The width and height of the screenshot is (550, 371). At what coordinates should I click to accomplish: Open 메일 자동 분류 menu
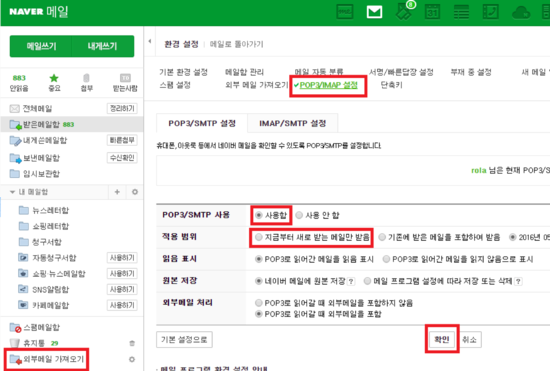coord(319,72)
